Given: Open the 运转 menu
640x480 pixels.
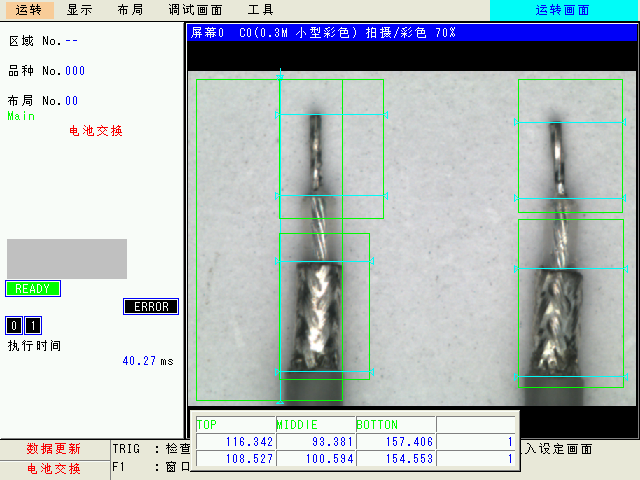Looking at the screenshot, I should [x=29, y=10].
